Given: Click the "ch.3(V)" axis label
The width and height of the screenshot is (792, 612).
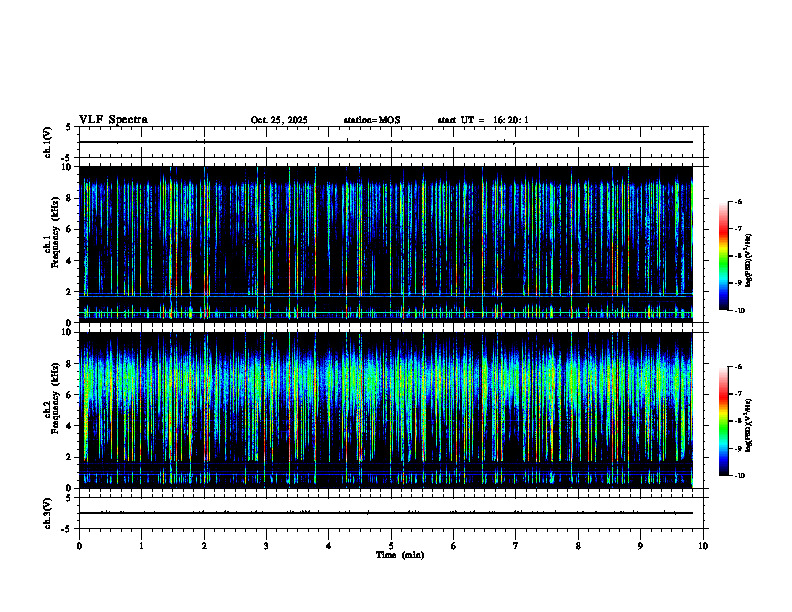Looking at the screenshot, I should [47, 513].
